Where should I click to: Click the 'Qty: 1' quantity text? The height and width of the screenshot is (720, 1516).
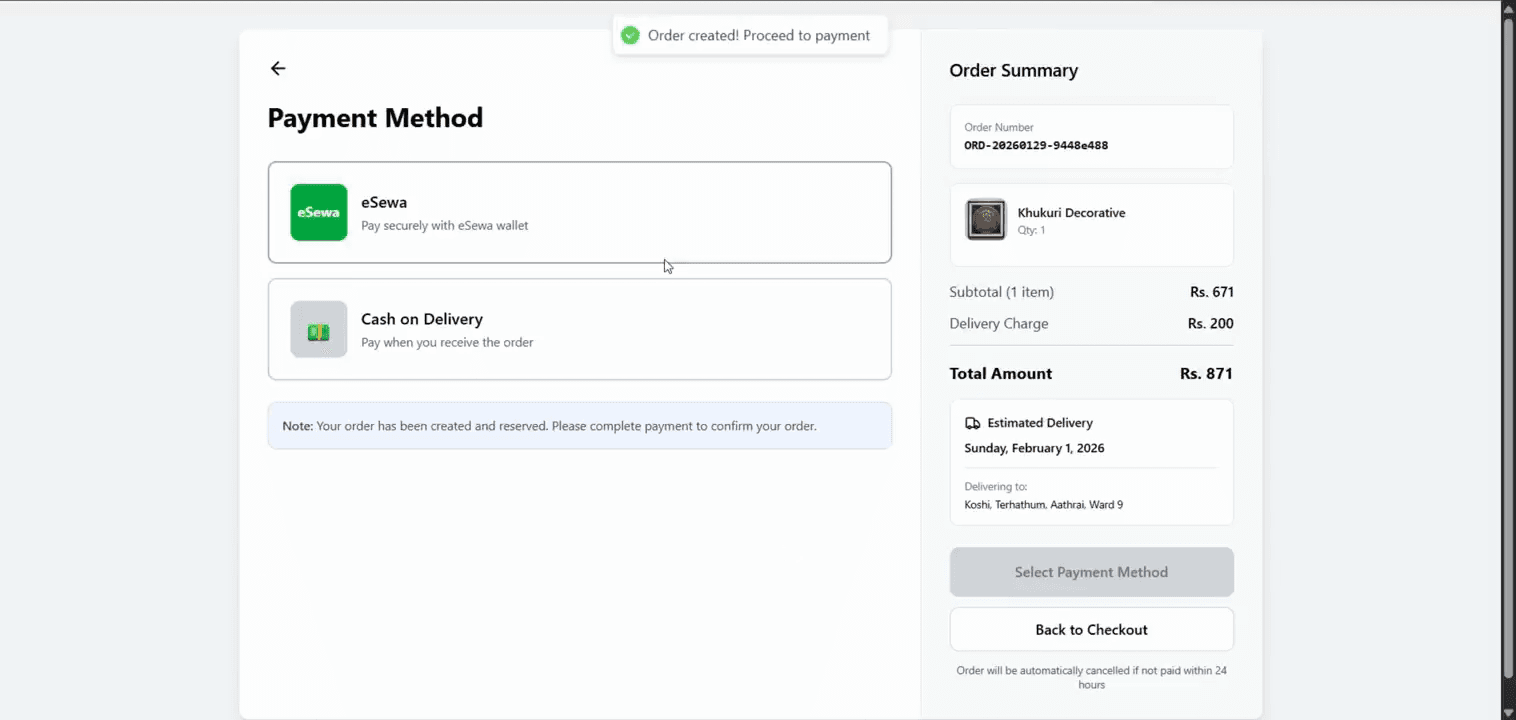point(1031,230)
